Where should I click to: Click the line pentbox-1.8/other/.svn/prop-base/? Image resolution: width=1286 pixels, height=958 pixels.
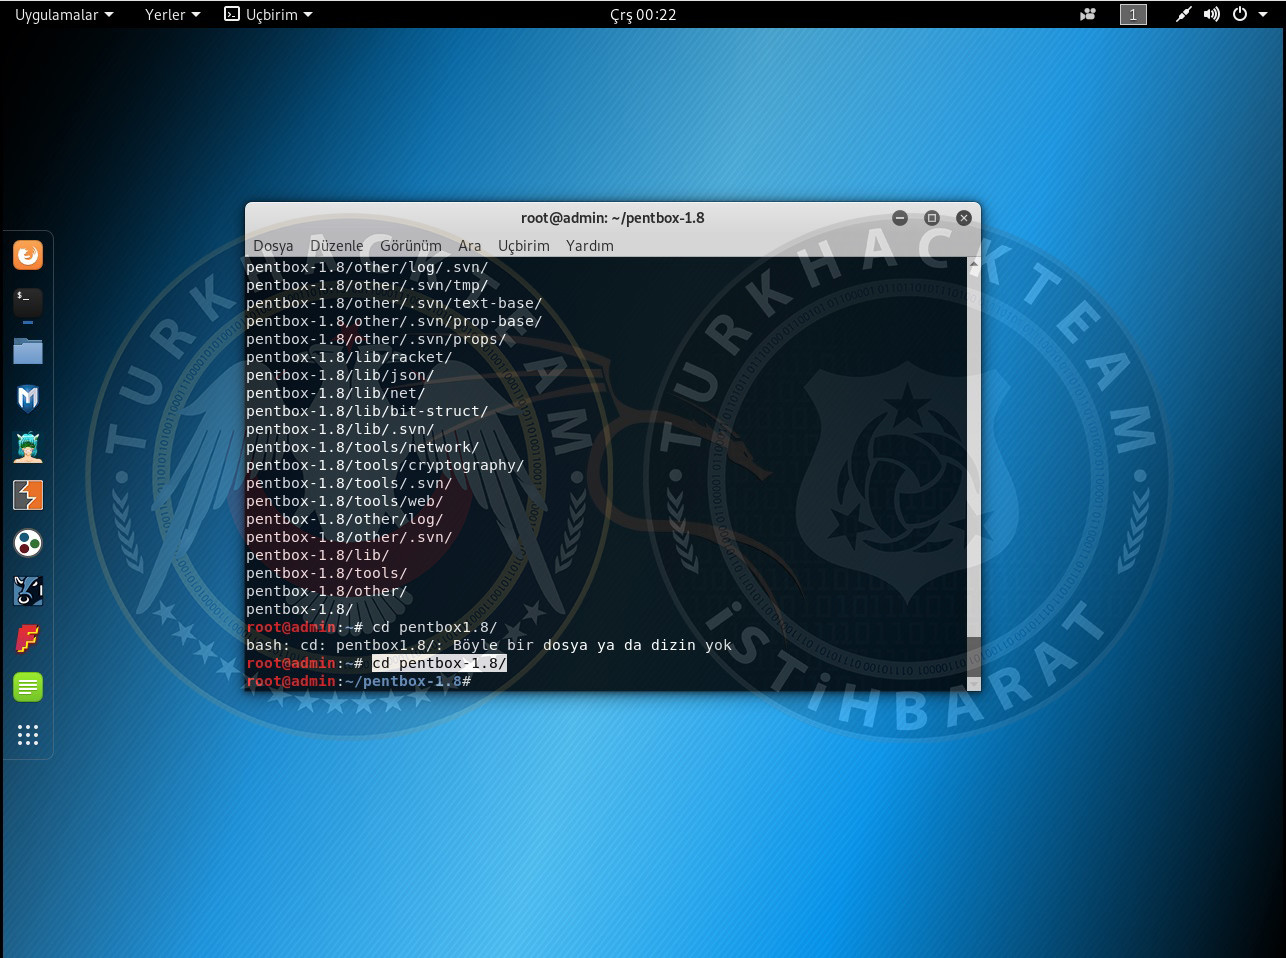click(394, 321)
